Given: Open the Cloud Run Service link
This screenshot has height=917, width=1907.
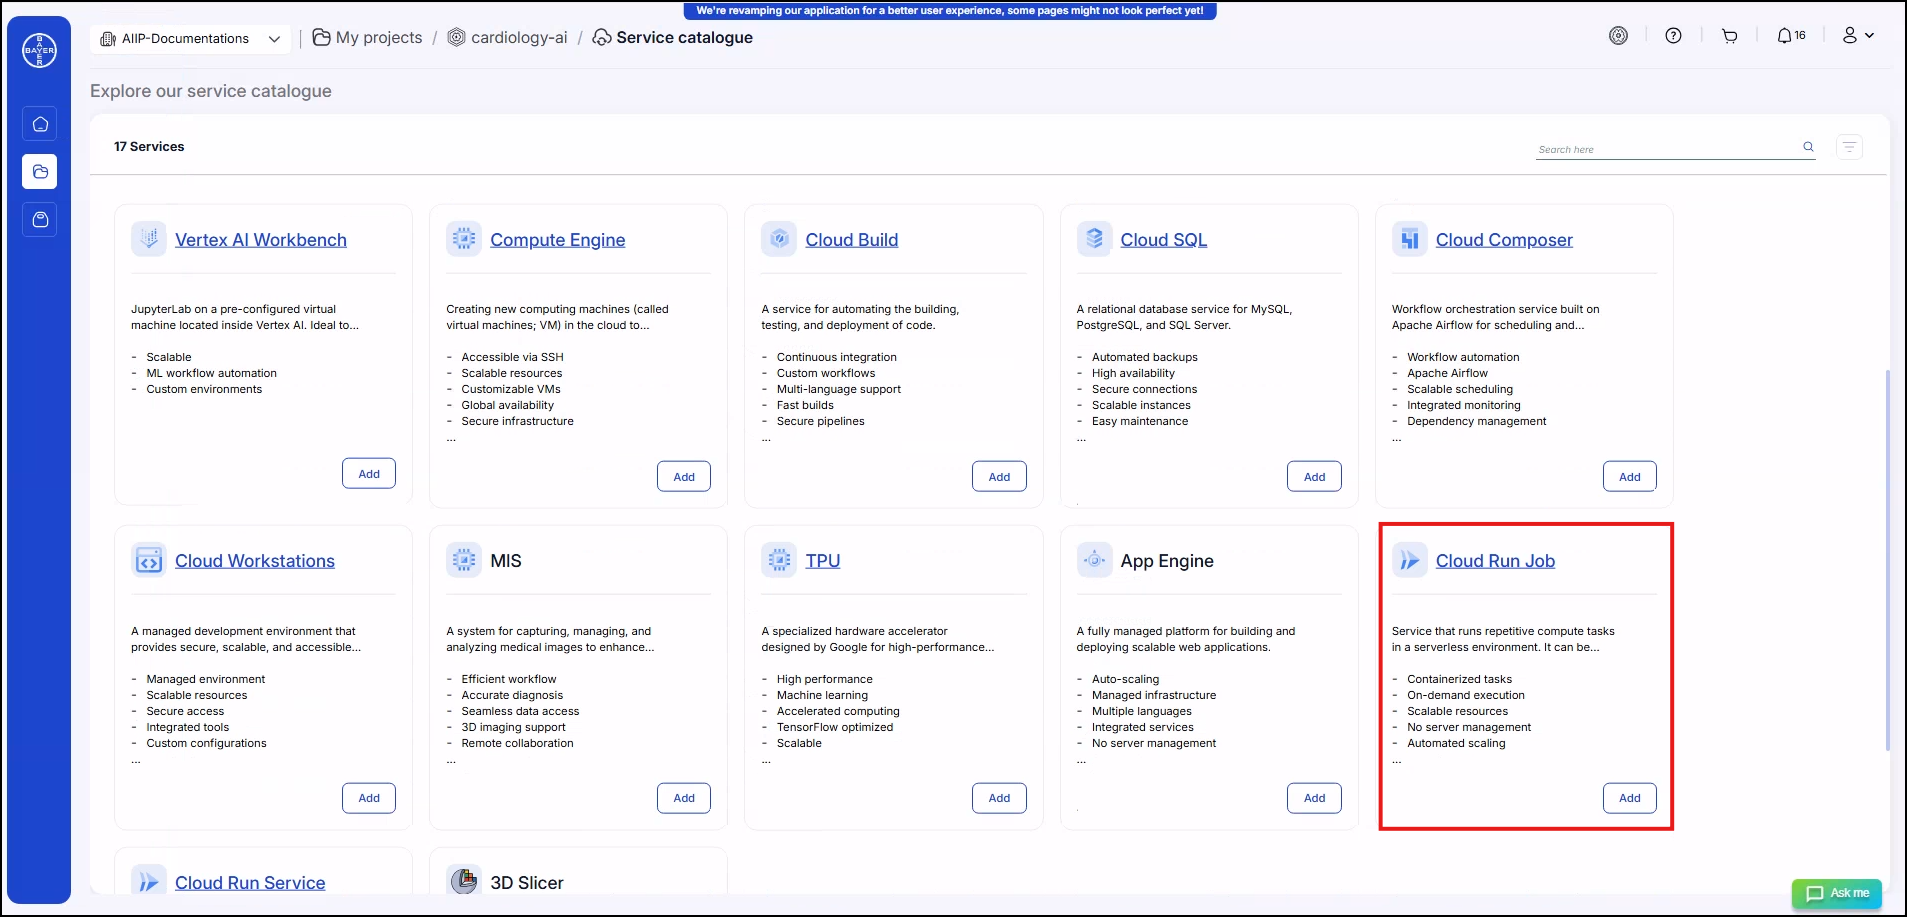Looking at the screenshot, I should [x=250, y=883].
